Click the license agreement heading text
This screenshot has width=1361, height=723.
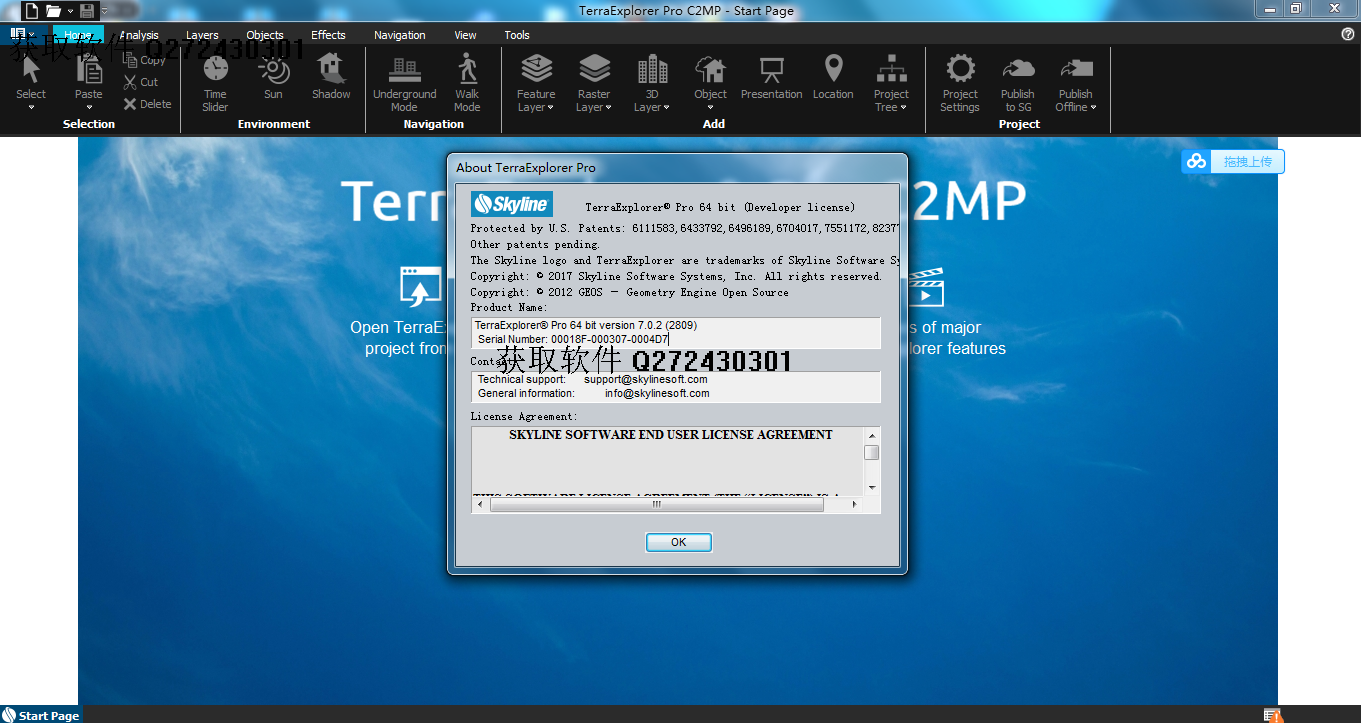tap(671, 435)
